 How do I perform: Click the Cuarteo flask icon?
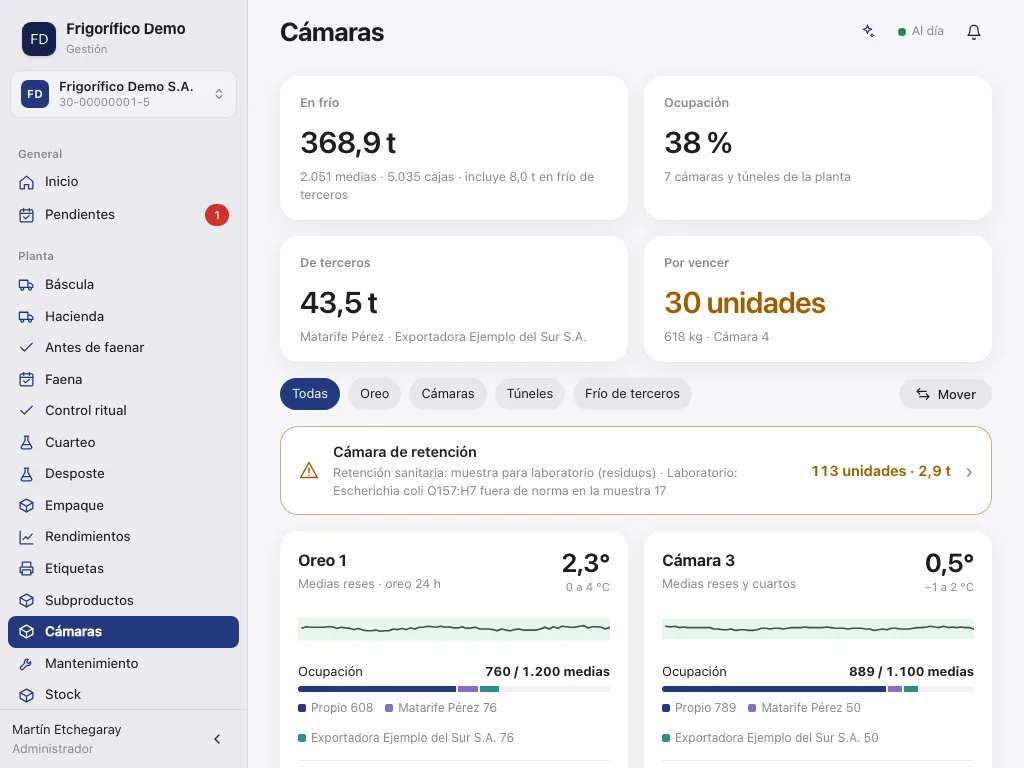tap(26, 443)
